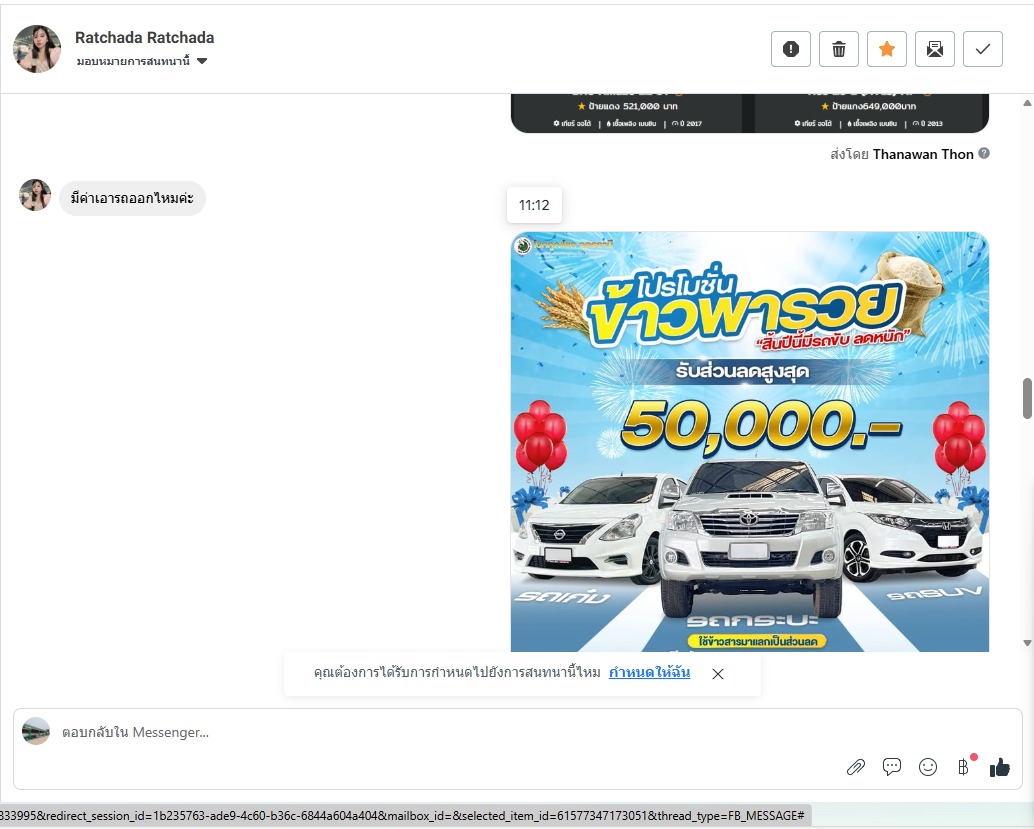
Task: Open Ratchada Ratchada's header profile picture
Action: [37, 49]
